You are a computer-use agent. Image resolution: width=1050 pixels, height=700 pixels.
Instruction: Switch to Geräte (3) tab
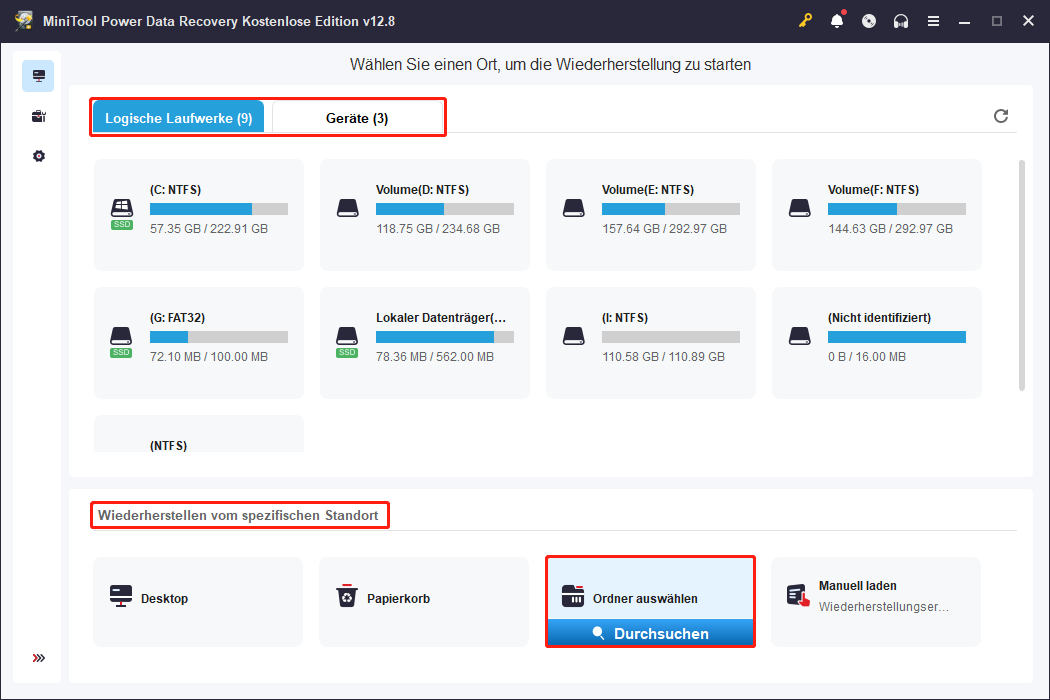tap(357, 118)
